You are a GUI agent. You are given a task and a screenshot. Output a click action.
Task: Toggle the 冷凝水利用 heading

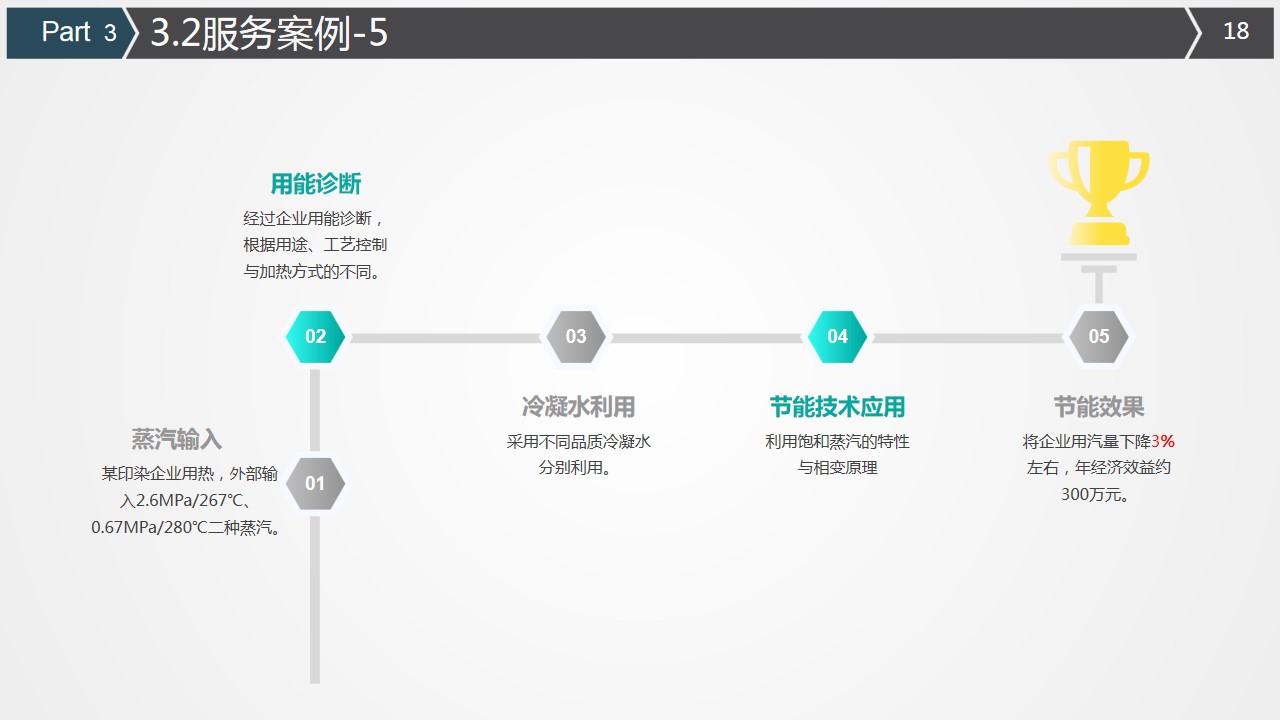[x=577, y=406]
